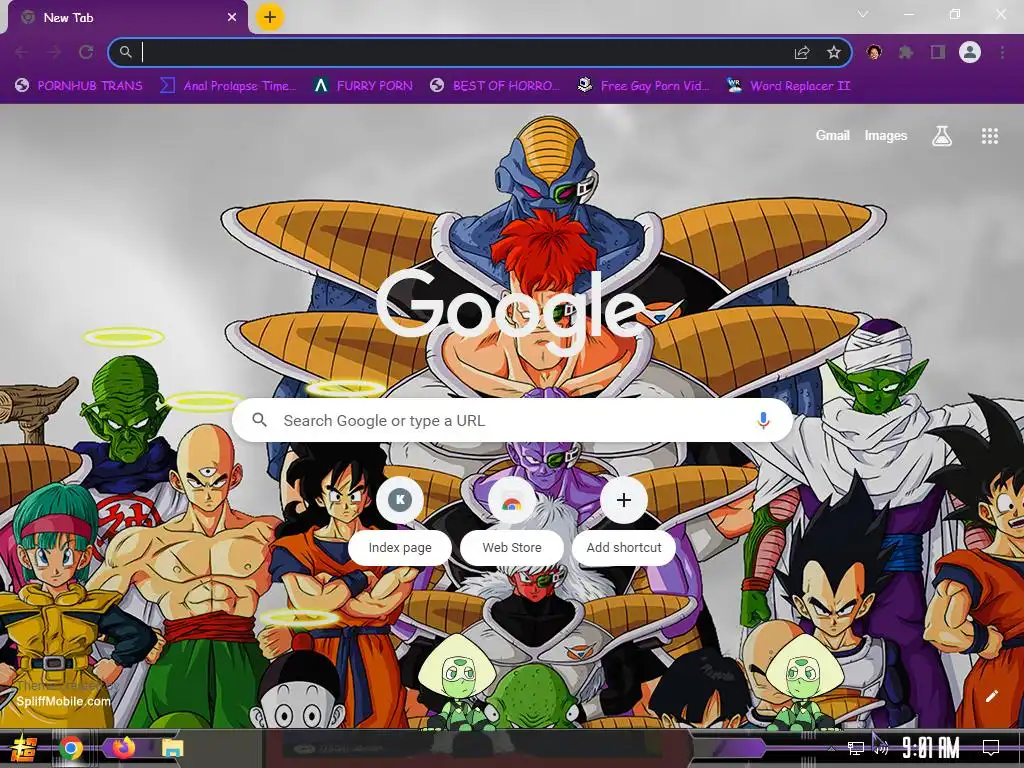Open the Google Images link
The width and height of the screenshot is (1024, 768).
tap(886, 135)
